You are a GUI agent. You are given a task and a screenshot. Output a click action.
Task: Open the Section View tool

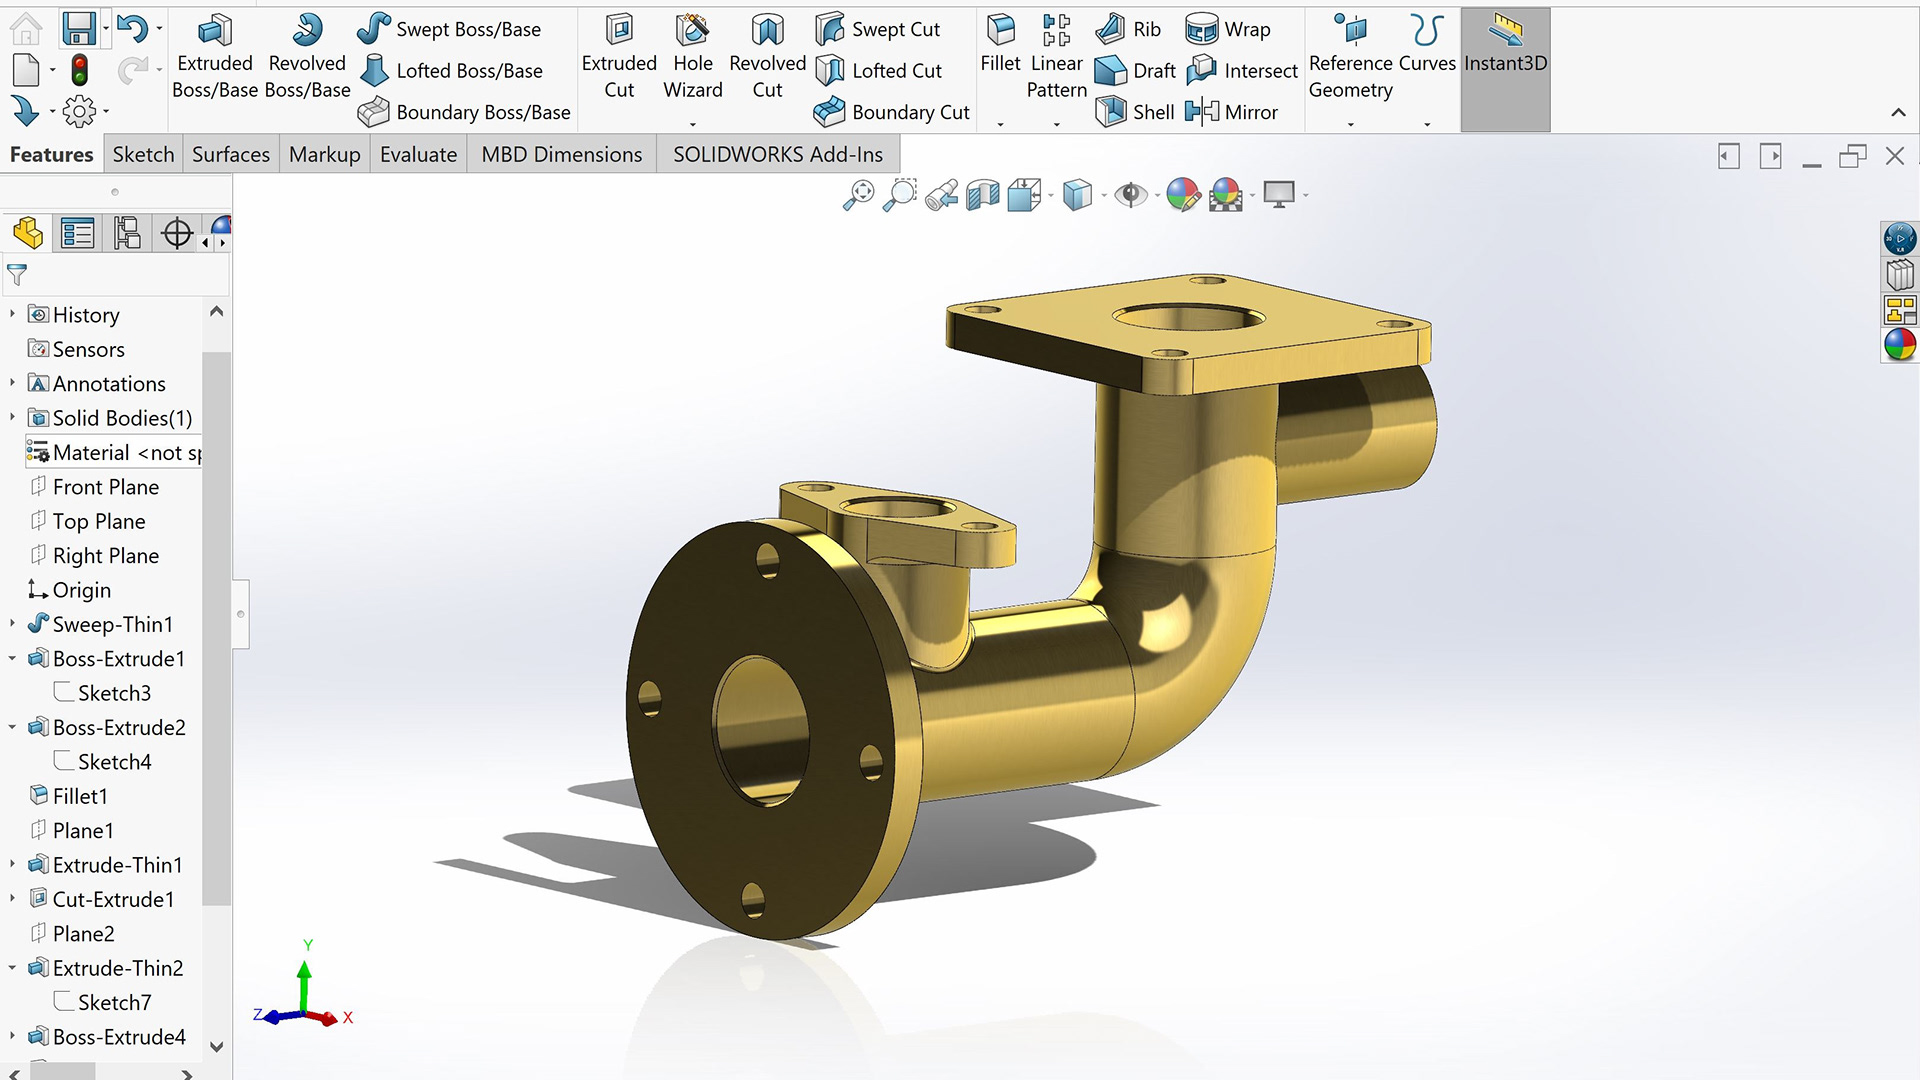(983, 195)
